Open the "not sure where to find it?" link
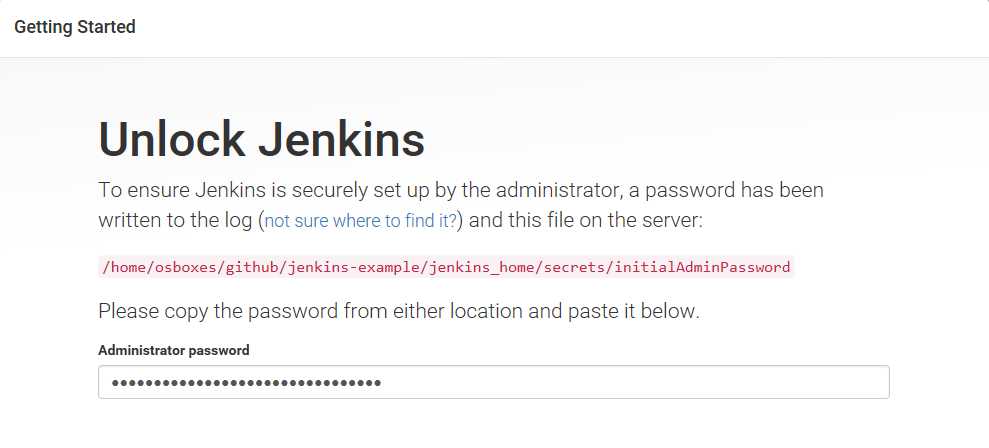 pyautogui.click(x=360, y=221)
